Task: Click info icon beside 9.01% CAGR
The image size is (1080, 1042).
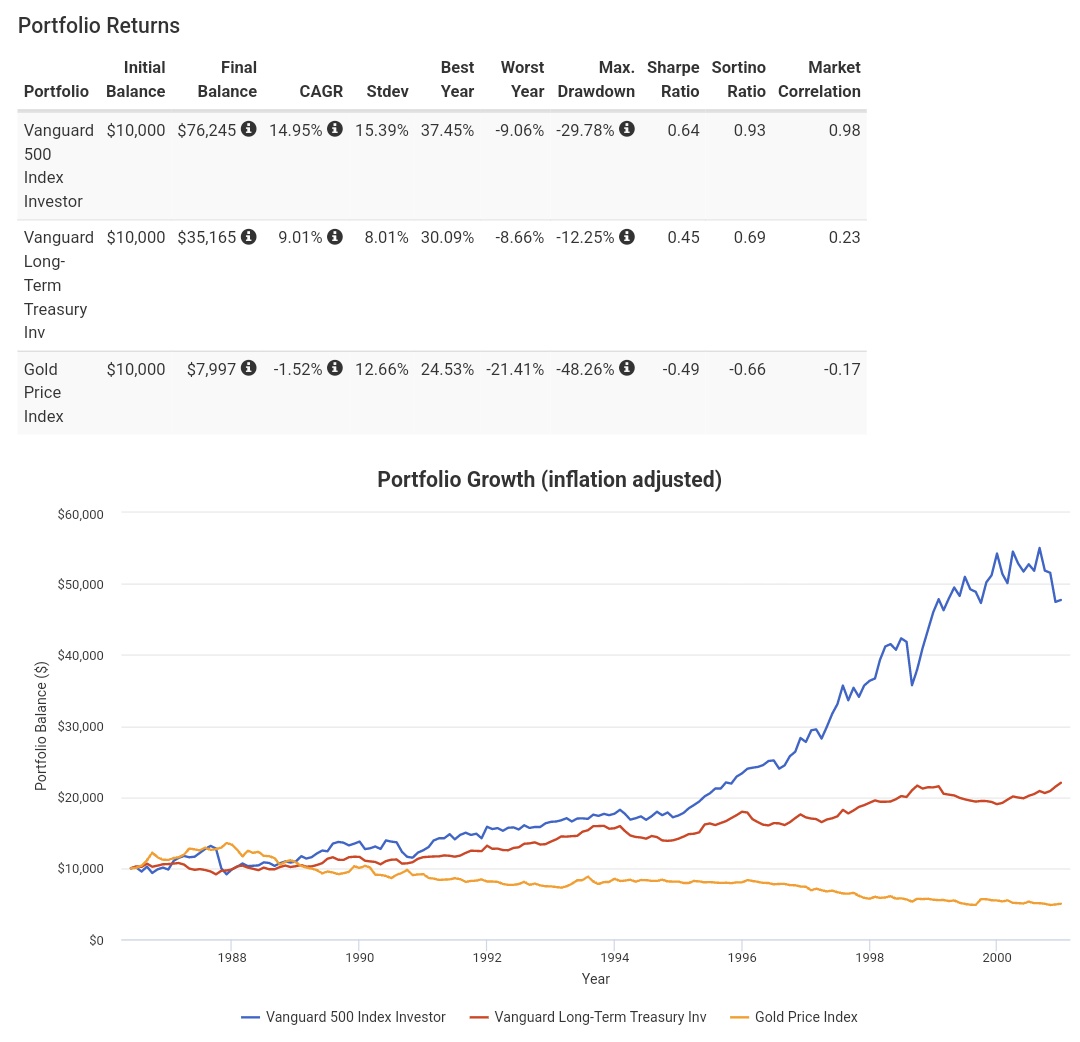Action: pos(335,237)
